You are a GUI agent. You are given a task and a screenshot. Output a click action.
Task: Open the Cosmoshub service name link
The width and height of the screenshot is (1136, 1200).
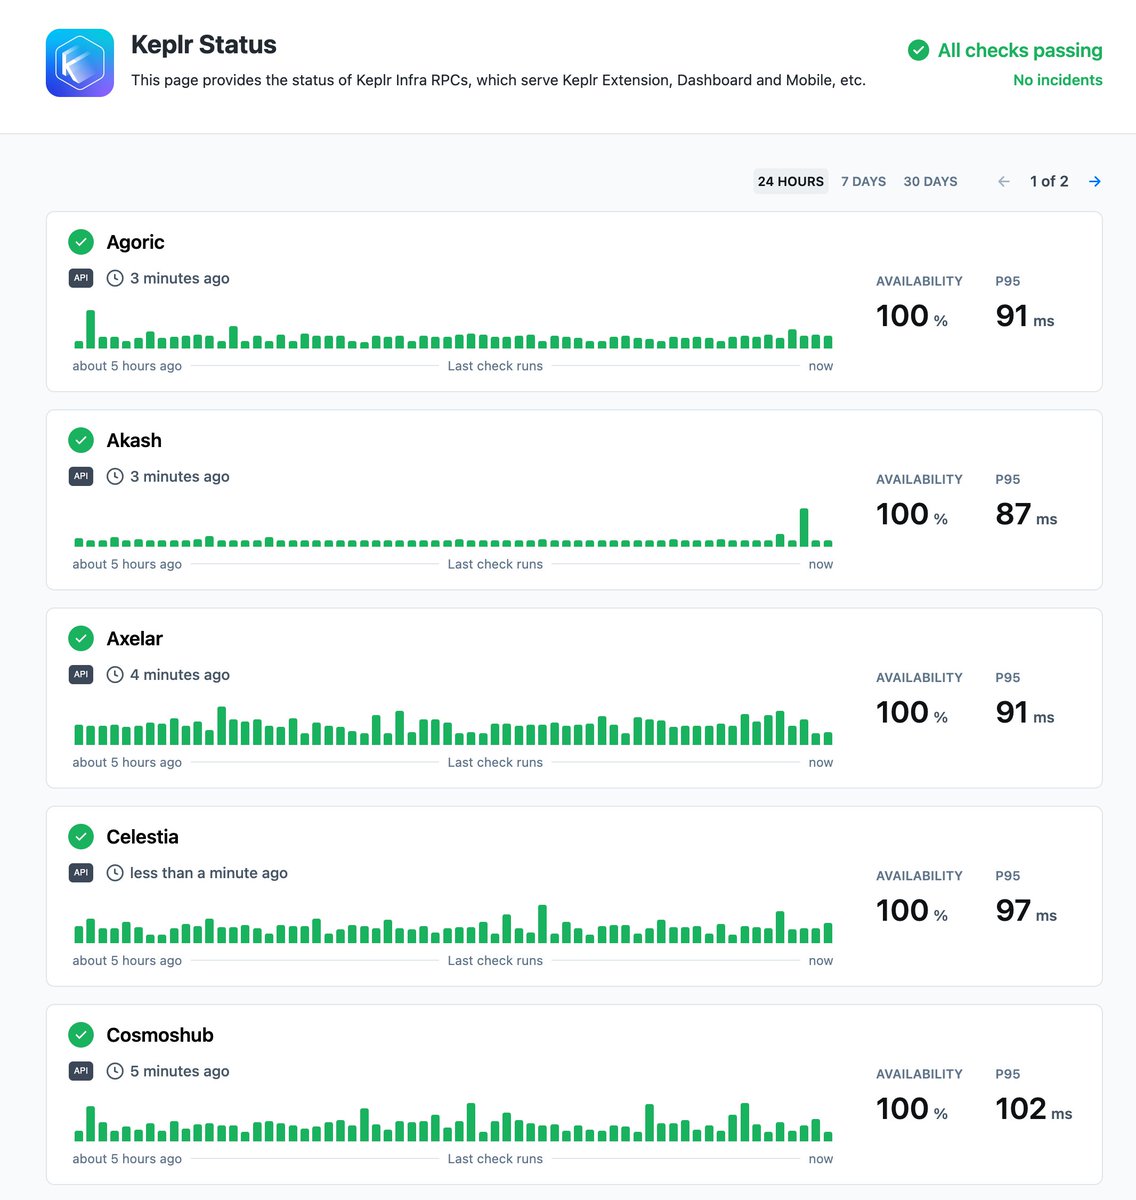[x=160, y=1035]
